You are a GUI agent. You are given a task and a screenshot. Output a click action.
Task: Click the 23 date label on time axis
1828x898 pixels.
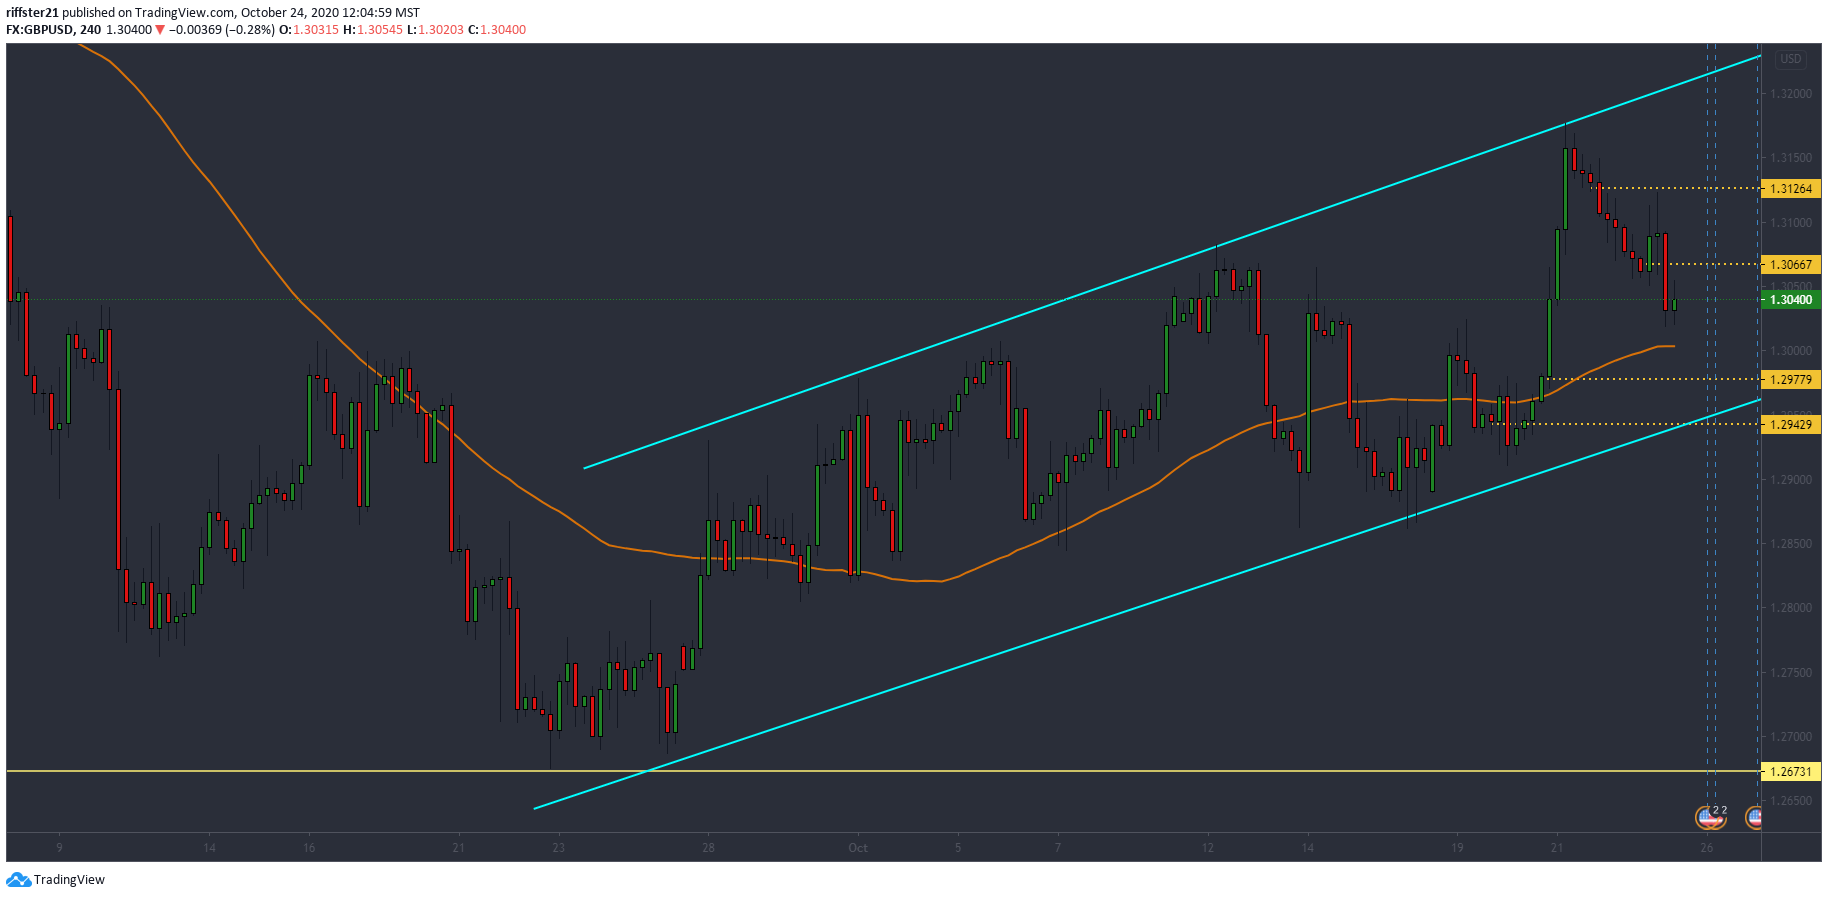click(558, 848)
